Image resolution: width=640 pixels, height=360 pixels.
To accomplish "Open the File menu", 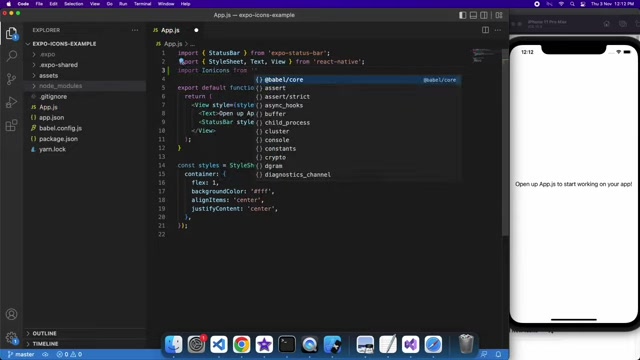I will pyautogui.click(x=39, y=4).
